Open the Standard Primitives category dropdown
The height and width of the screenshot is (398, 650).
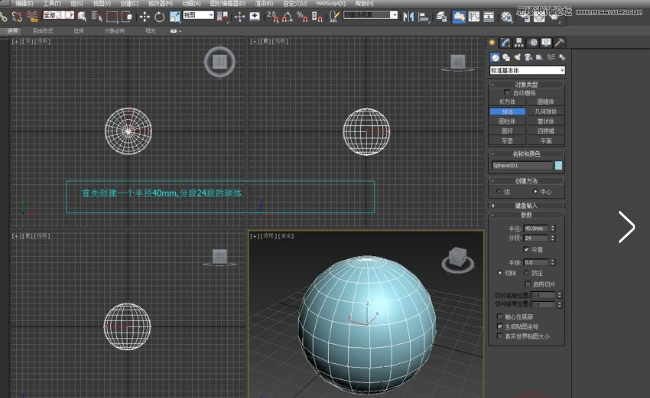tap(527, 70)
